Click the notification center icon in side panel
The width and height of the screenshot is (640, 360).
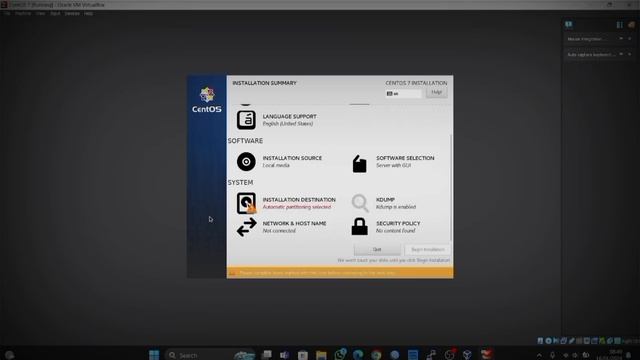click(569, 24)
